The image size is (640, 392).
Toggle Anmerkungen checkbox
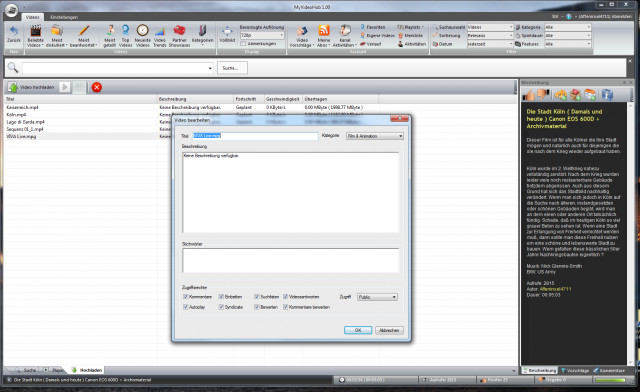point(243,44)
